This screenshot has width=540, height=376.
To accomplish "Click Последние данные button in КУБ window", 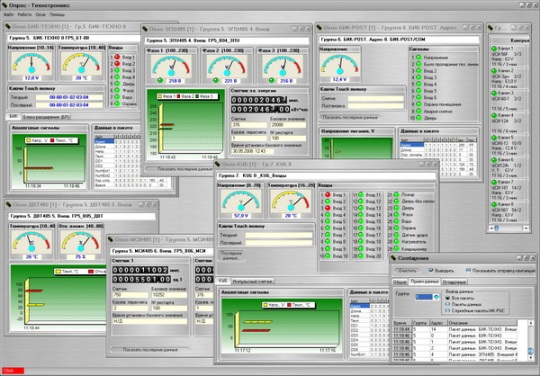I will pyautogui.click(x=231, y=255).
